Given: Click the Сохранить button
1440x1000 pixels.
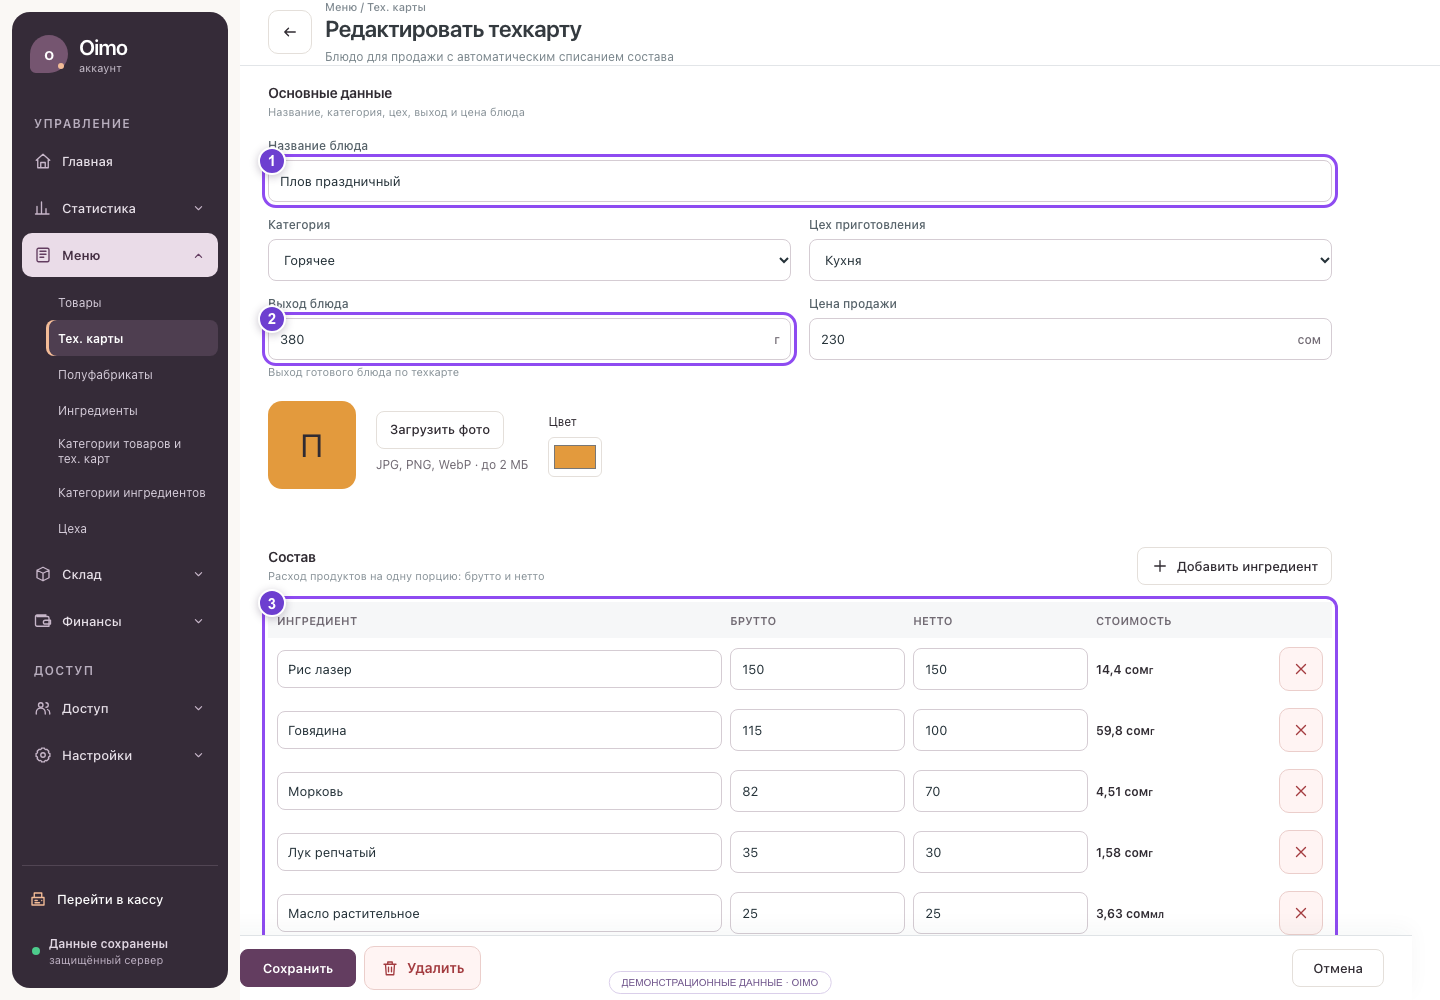Looking at the screenshot, I should pyautogui.click(x=298, y=968).
